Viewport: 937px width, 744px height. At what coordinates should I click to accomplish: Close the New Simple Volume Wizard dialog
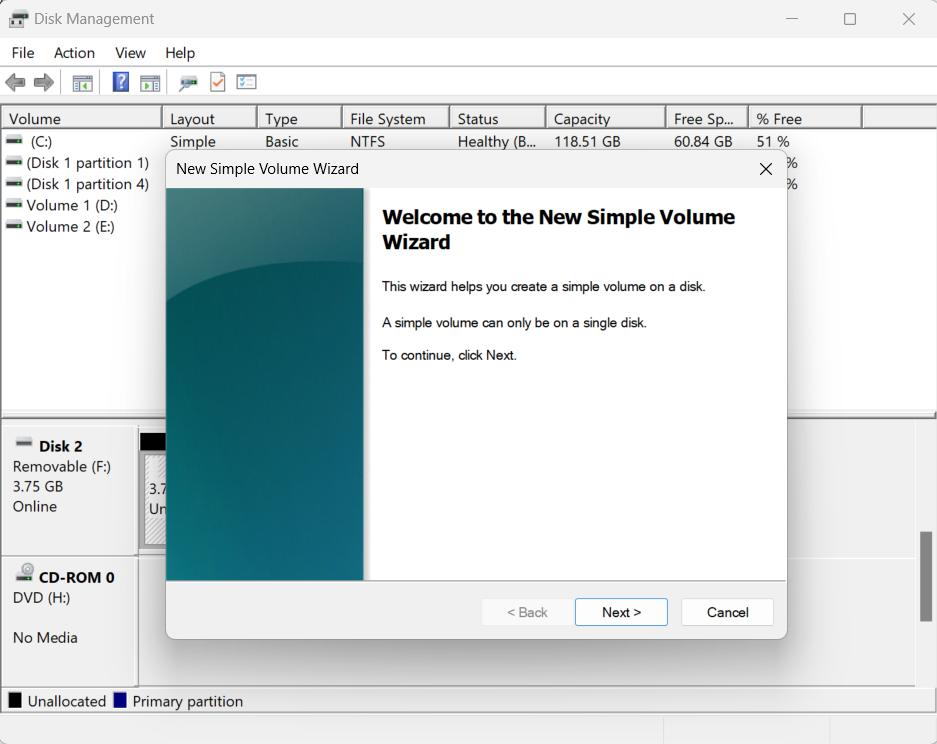(766, 169)
